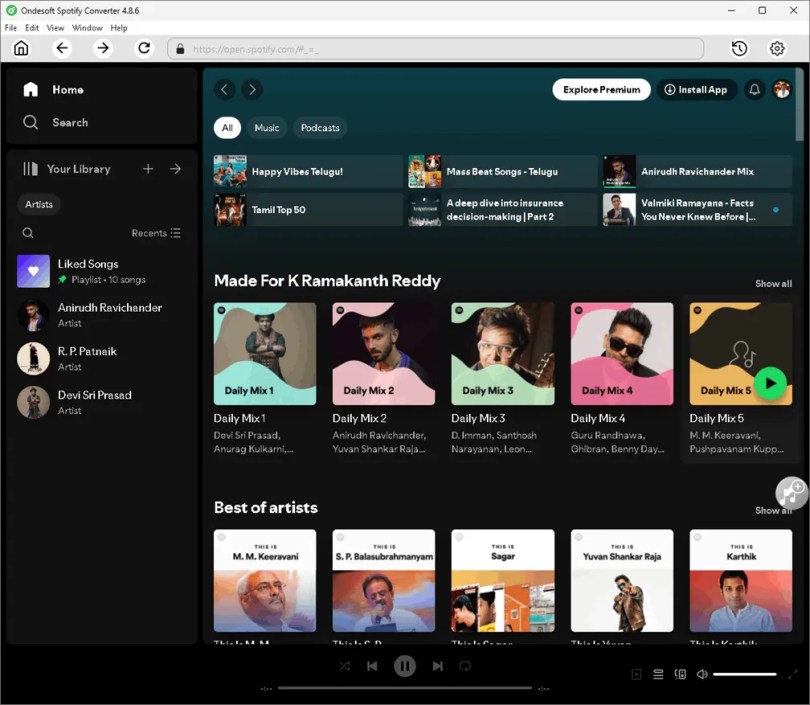Viewport: 810px width, 705px height.
Task: Expand Your Library with arrow icon
Action: (176, 169)
